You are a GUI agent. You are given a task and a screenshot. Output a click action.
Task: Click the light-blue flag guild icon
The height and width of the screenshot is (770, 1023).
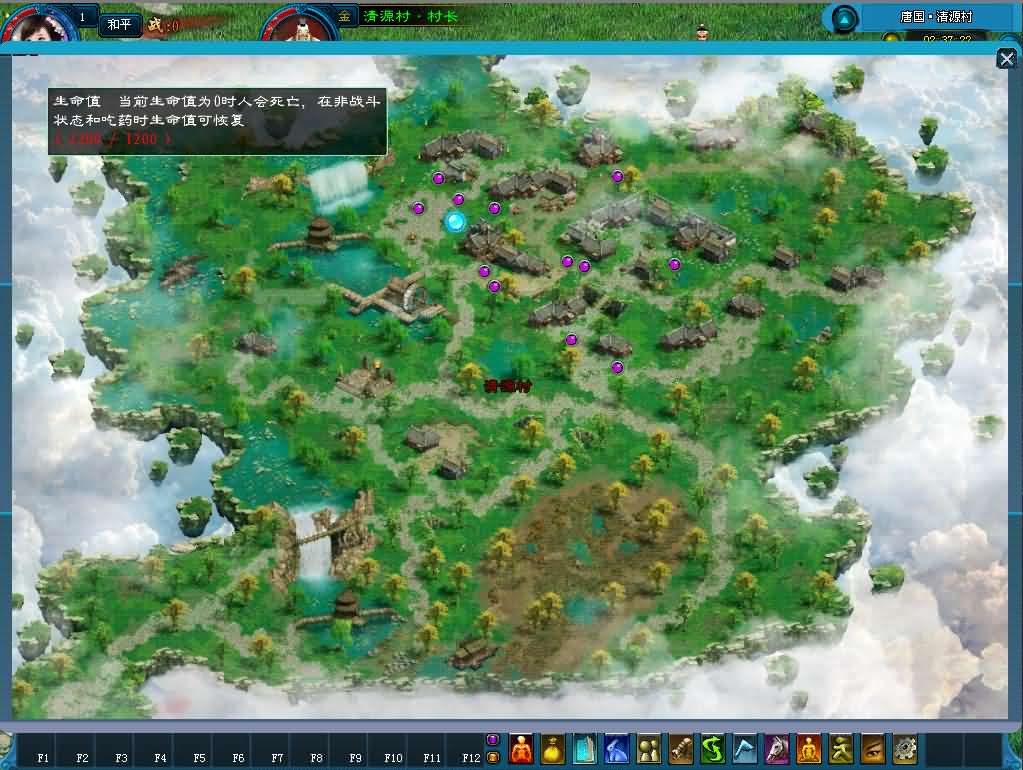(x=744, y=748)
